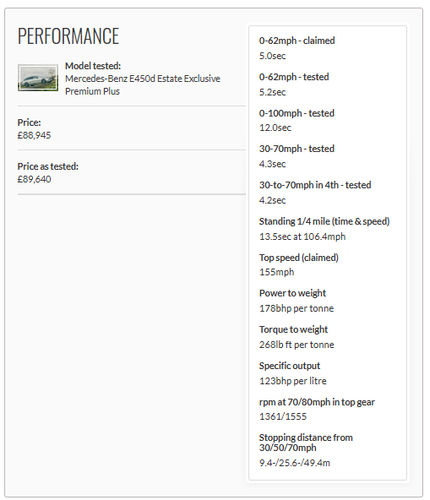Click the 30-70mph tested 4.3sec value
Viewport: 430px width, 500px height.
pyautogui.click(x=272, y=164)
